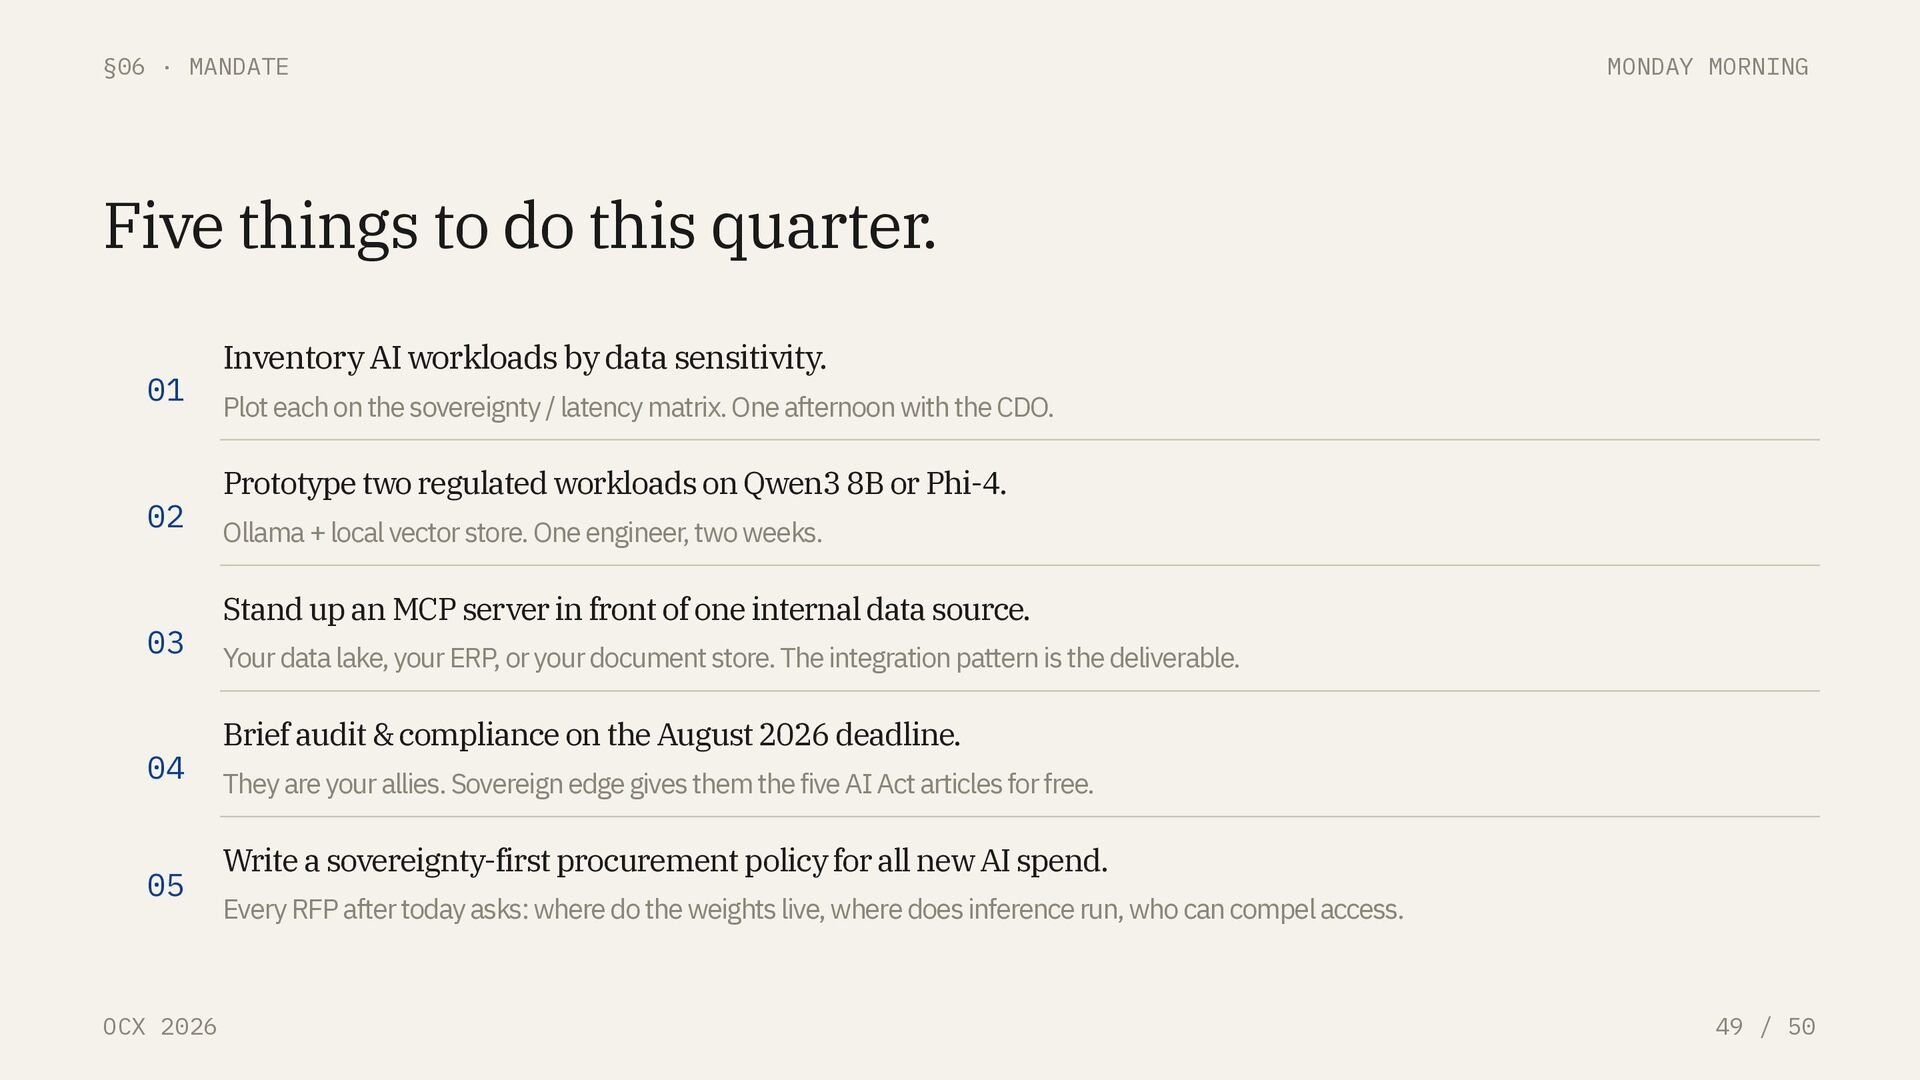Select item number 05
1920x1080 pixels.
(x=166, y=885)
